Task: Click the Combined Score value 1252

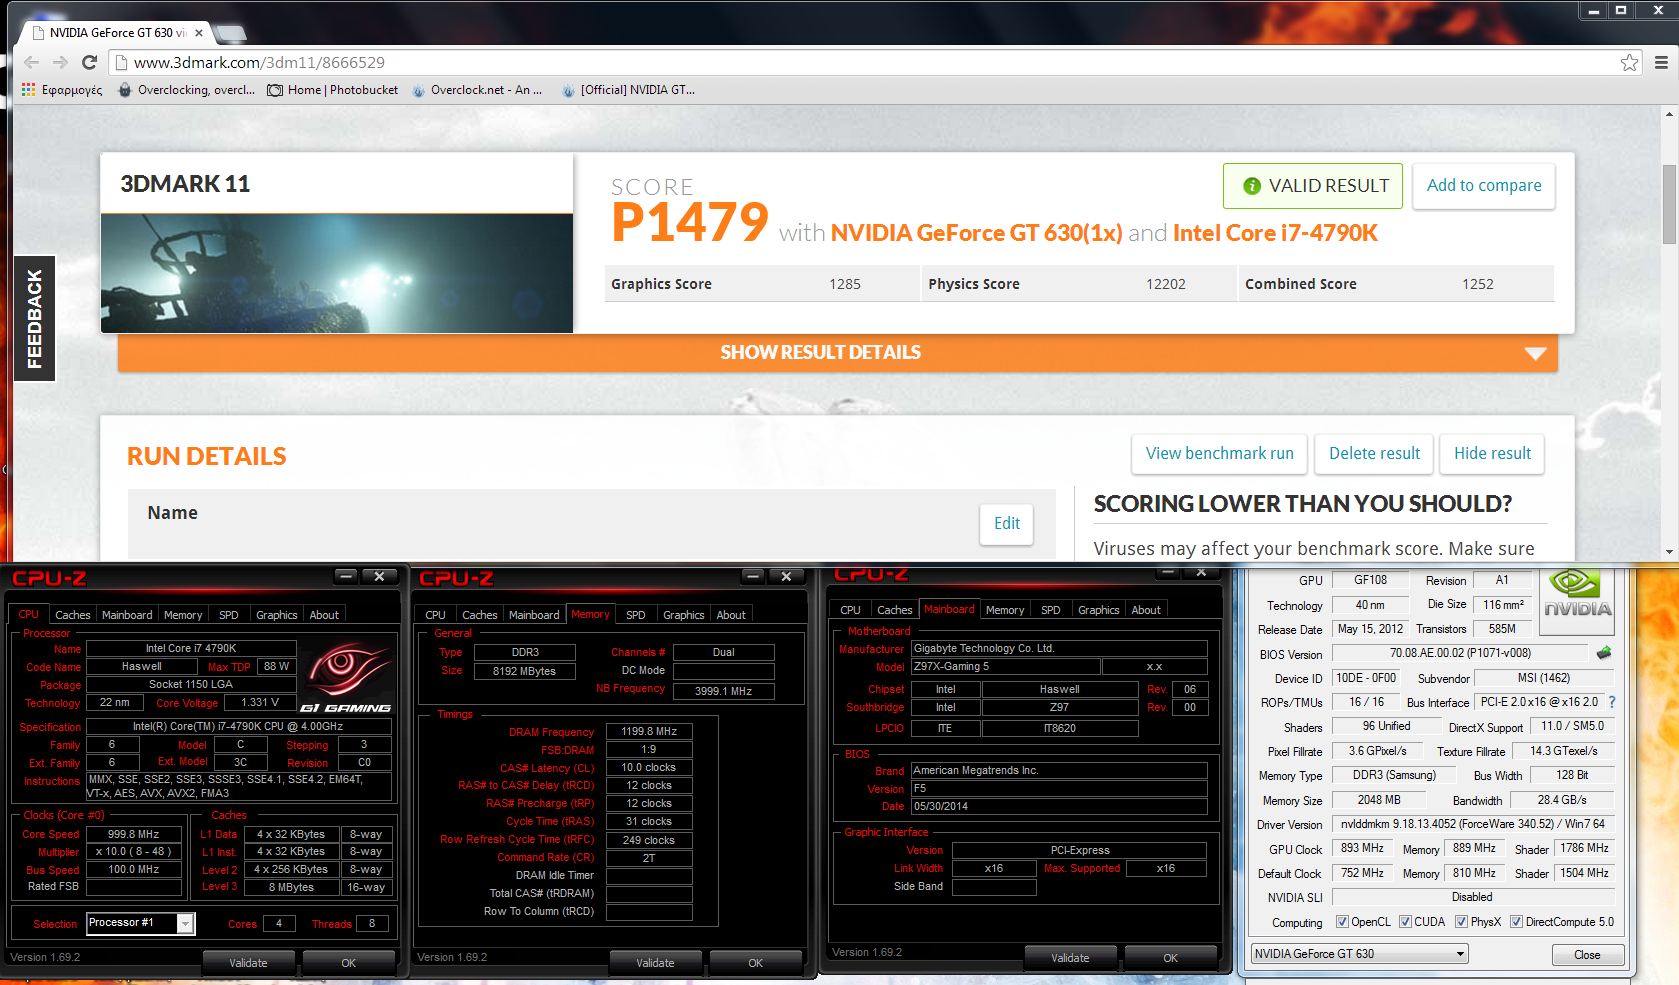Action: point(1478,284)
